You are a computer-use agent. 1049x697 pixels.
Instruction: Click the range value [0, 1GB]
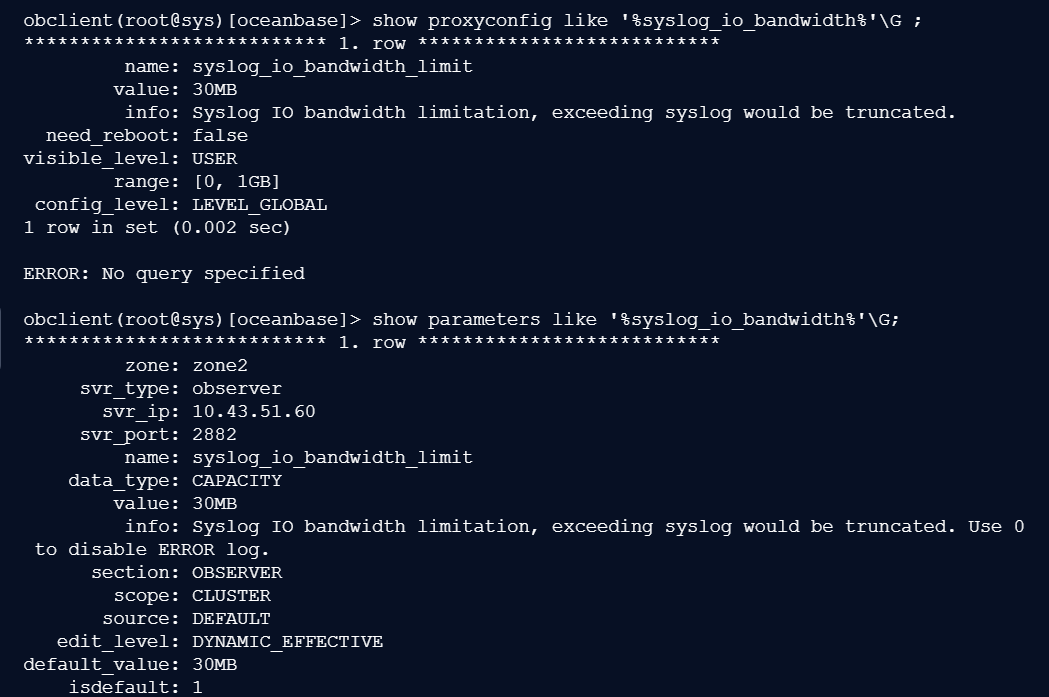click(x=236, y=181)
